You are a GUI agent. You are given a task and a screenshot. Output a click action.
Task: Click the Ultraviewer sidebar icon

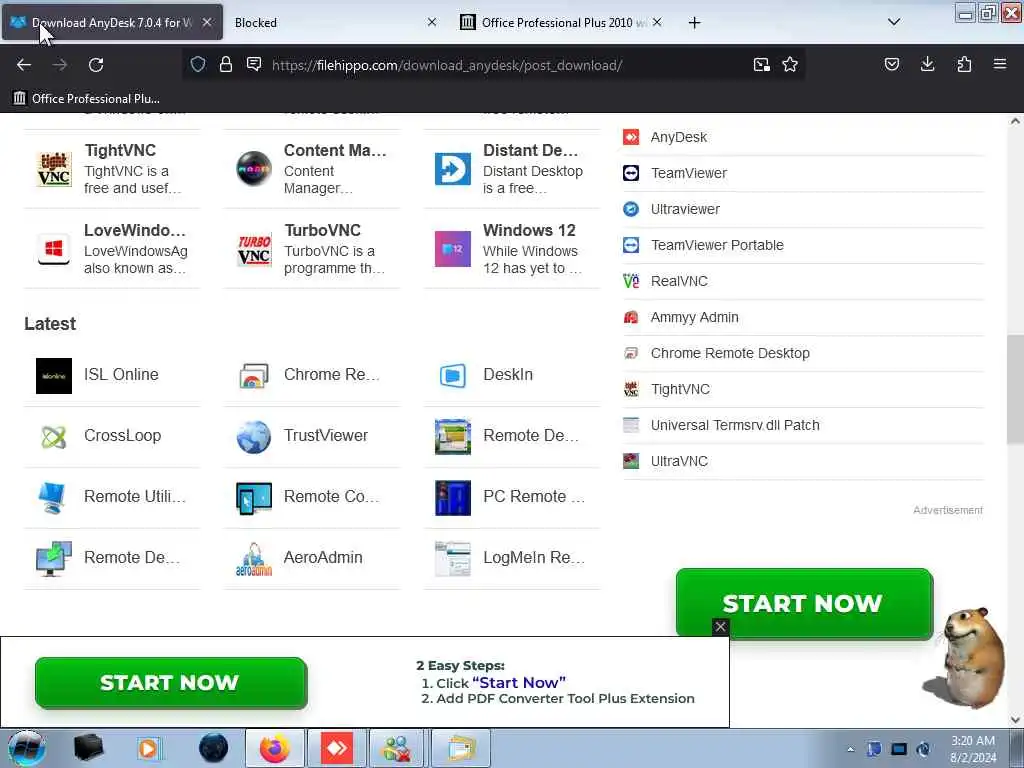[631, 209]
